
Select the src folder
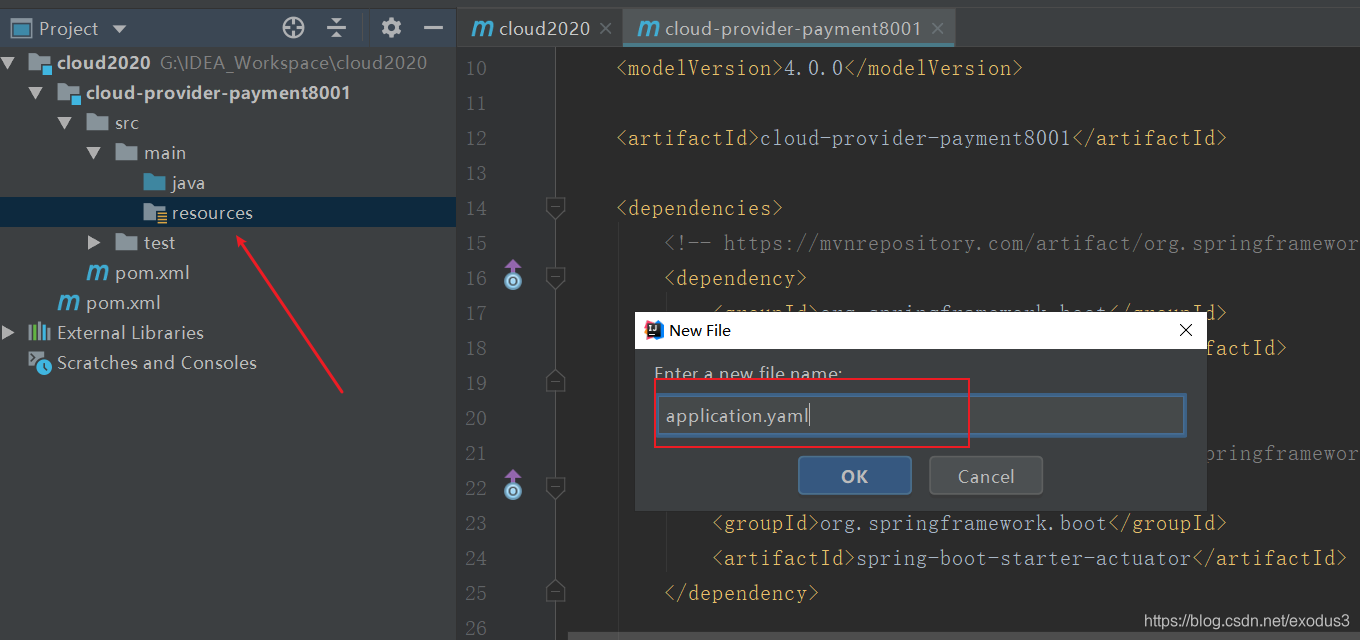(x=127, y=123)
